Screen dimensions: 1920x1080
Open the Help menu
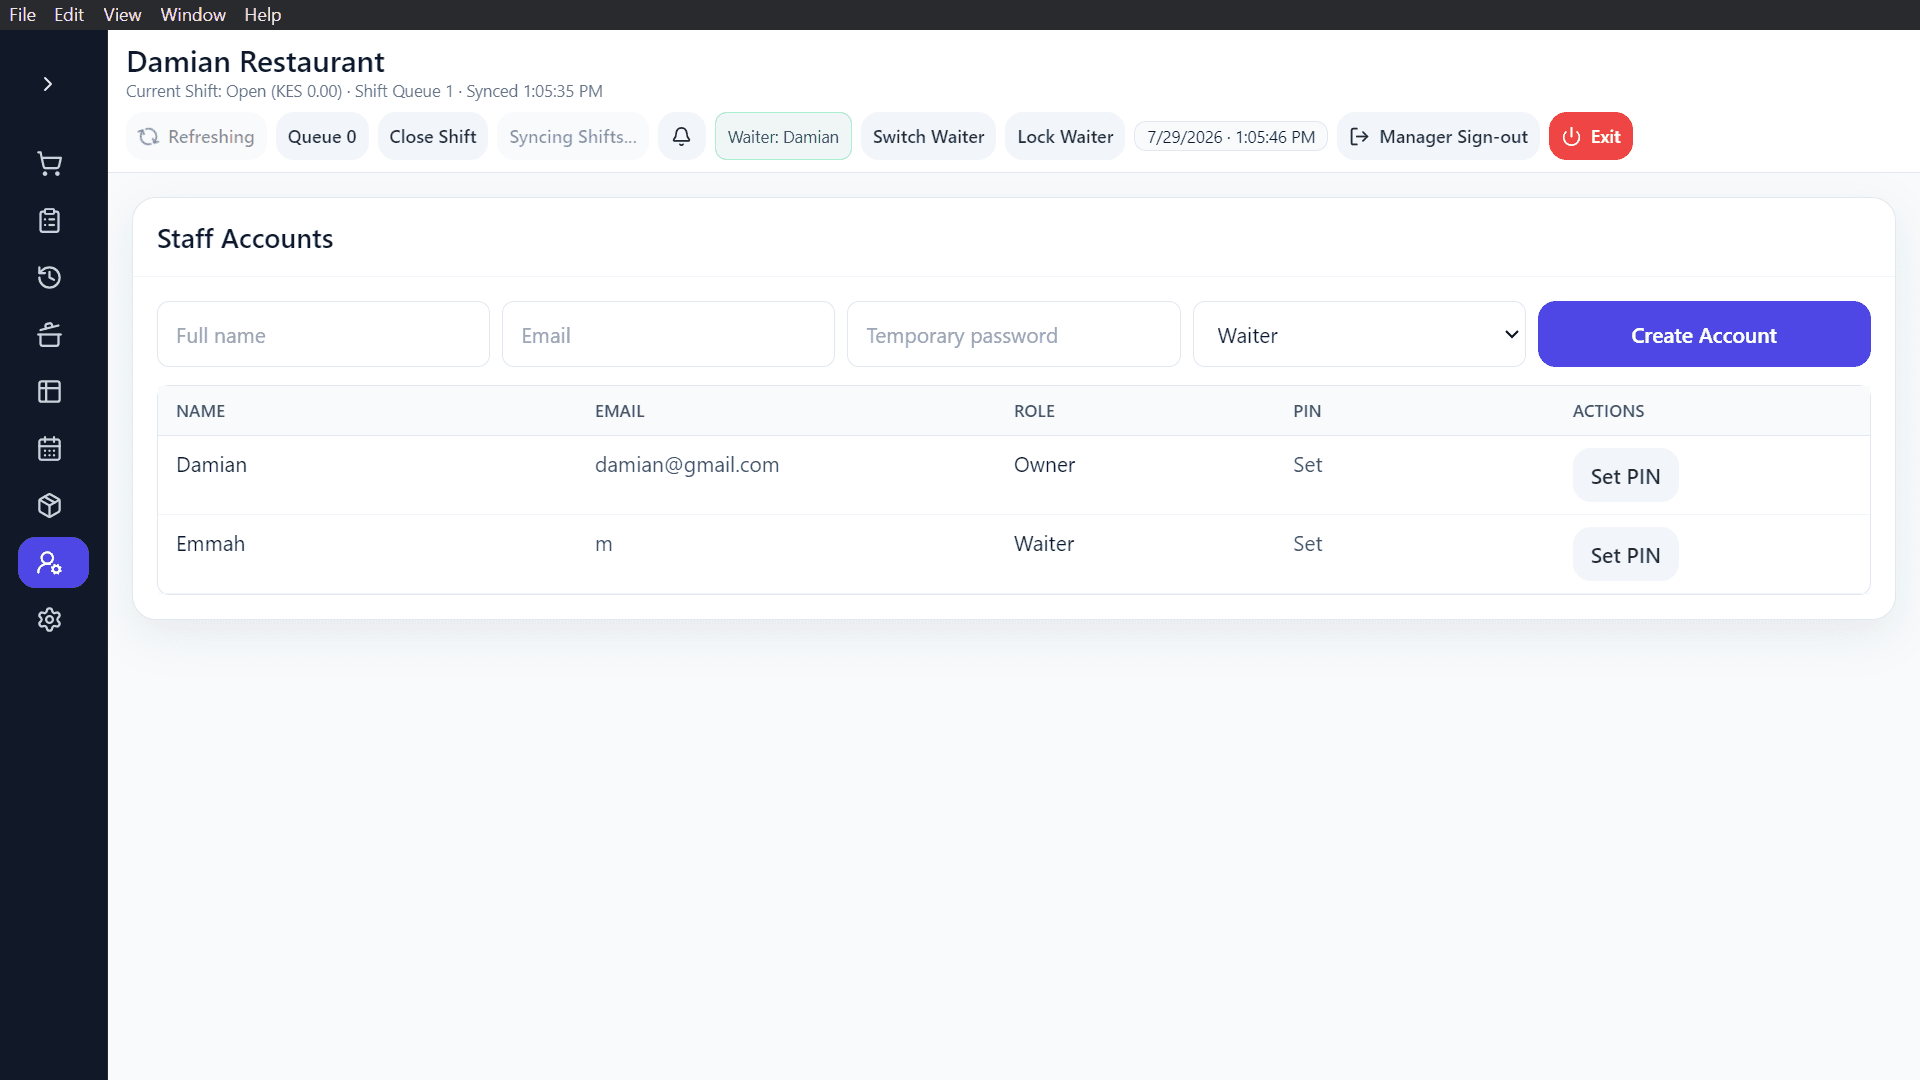point(263,15)
